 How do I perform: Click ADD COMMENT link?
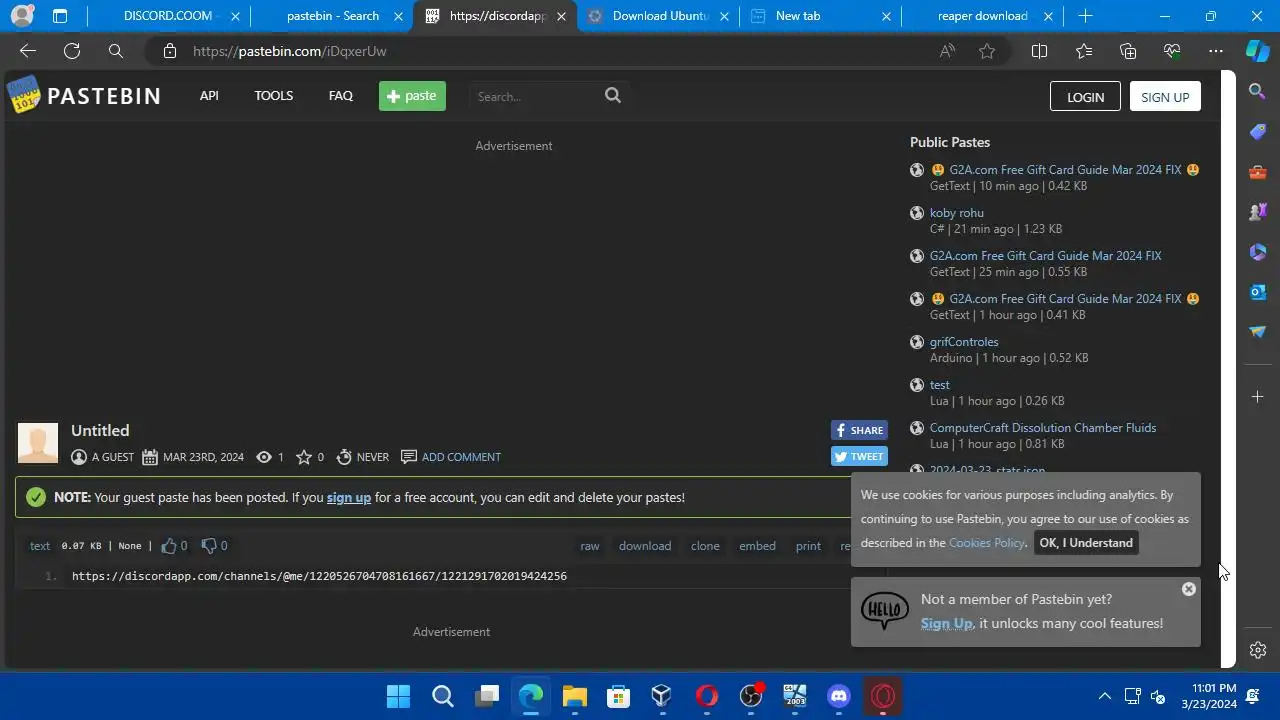tap(461, 457)
